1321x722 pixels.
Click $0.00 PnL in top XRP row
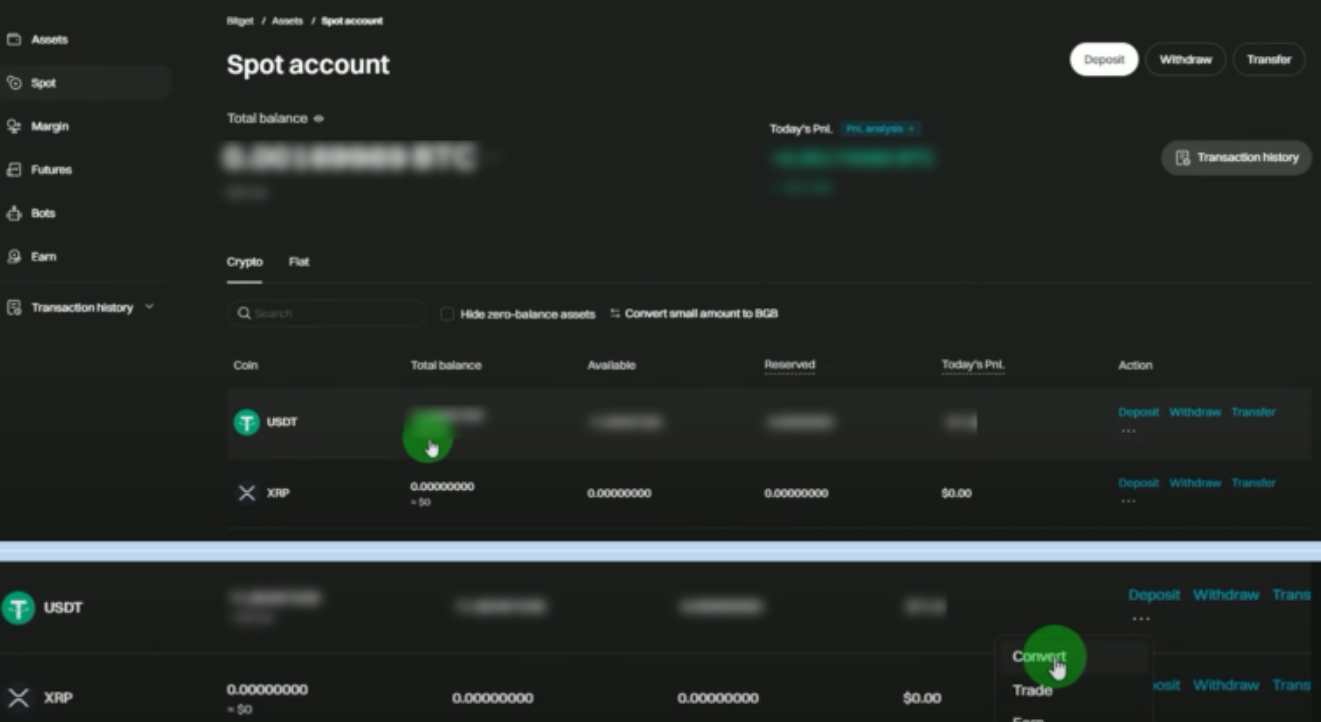click(x=956, y=493)
